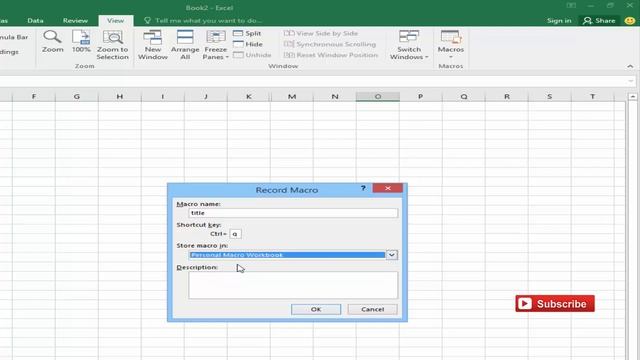The image size is (640, 360).
Task: Click Reset Window Position
Action: 331,55
